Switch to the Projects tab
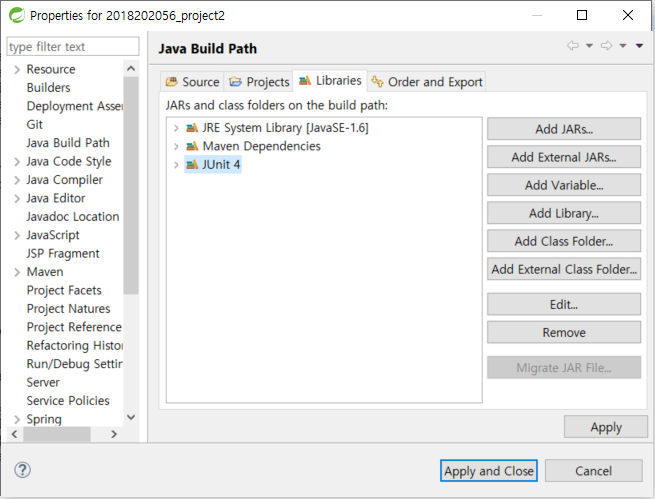 coord(259,81)
